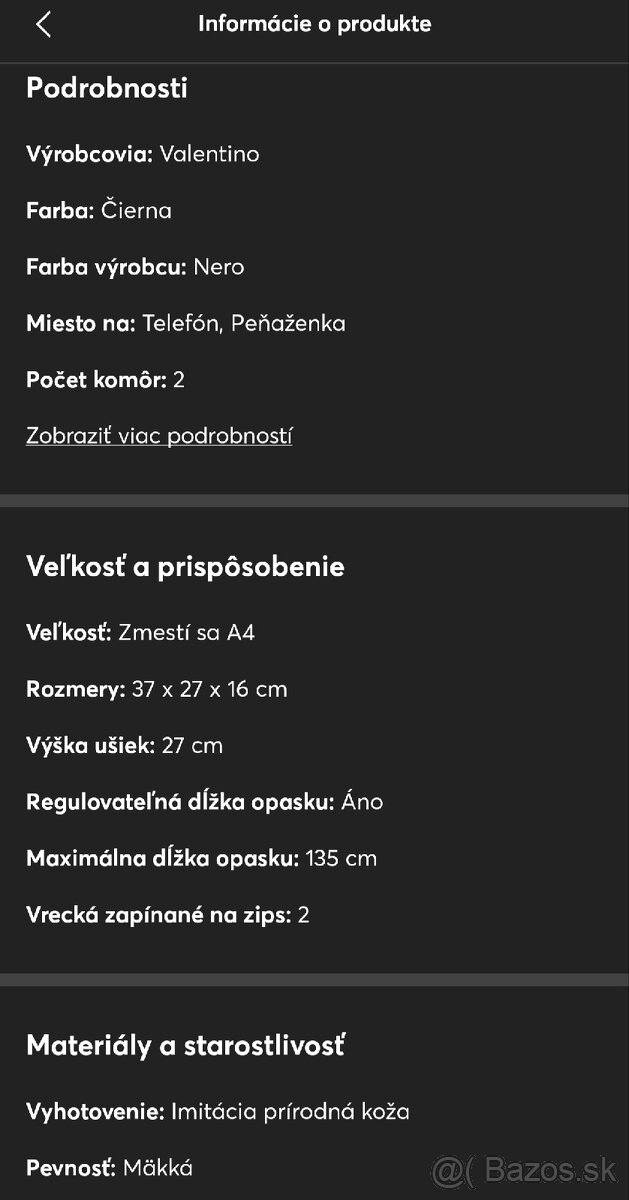Tap the back arrow icon
This screenshot has width=629, height=1200.
coord(44,24)
